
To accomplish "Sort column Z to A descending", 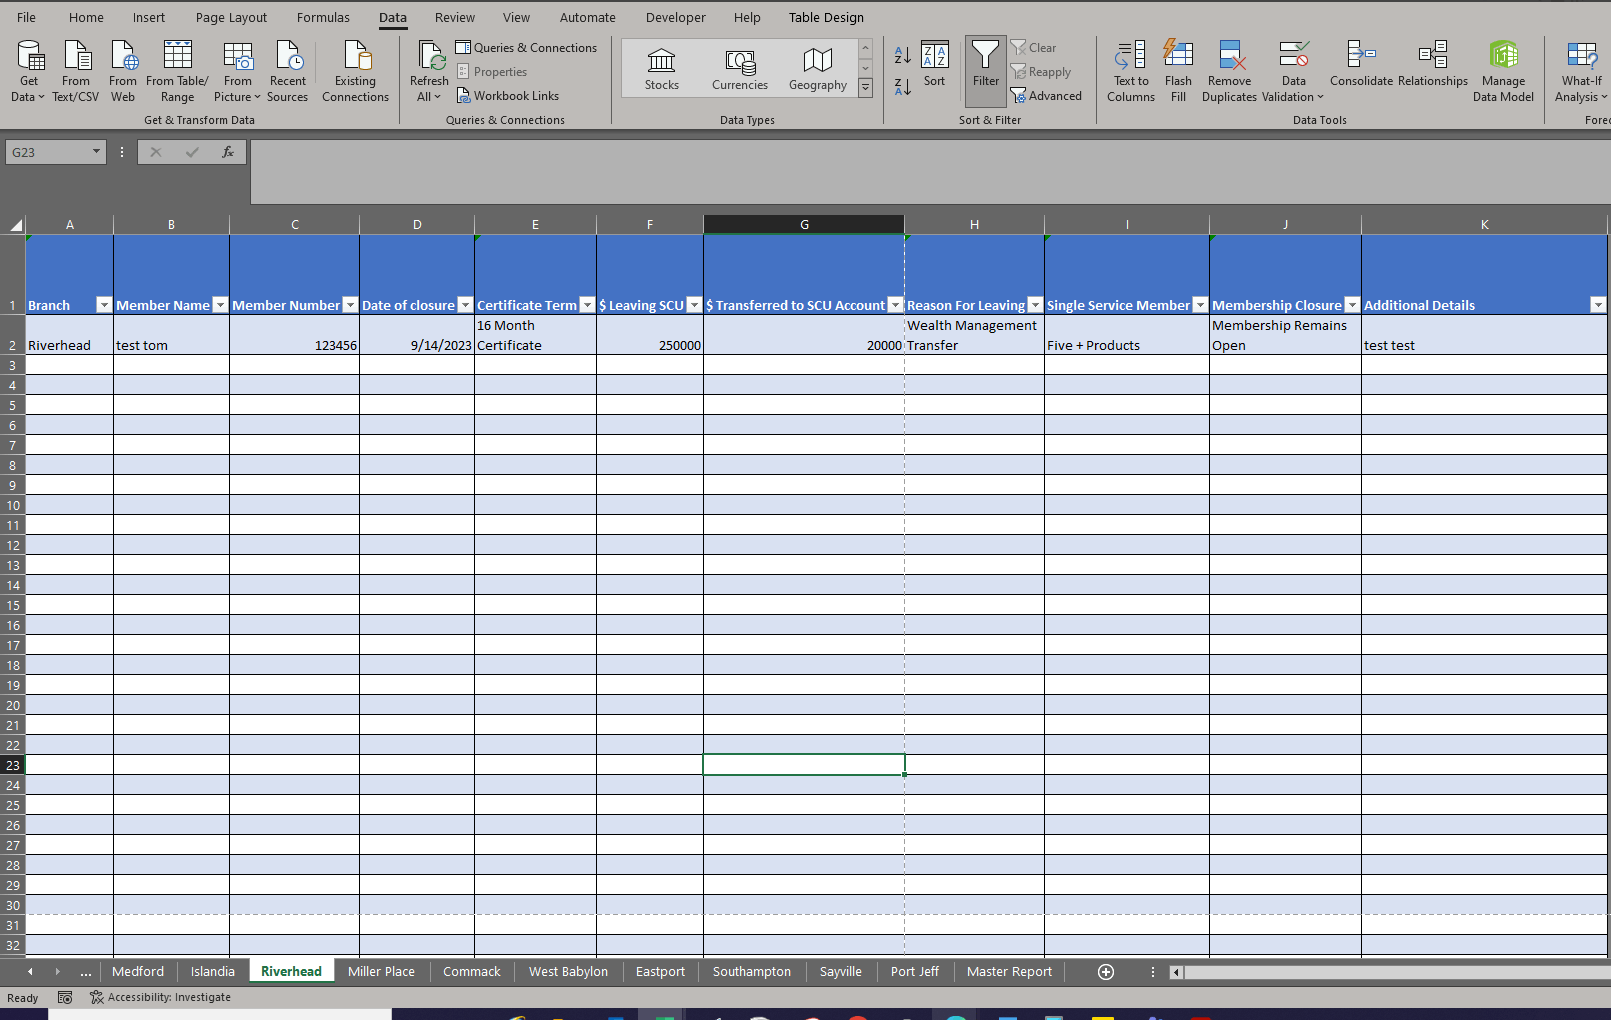I will pyautogui.click(x=902, y=87).
